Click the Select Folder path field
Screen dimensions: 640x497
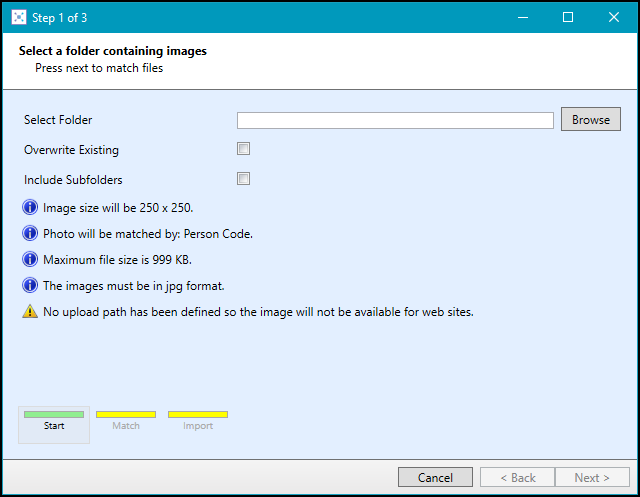point(395,120)
